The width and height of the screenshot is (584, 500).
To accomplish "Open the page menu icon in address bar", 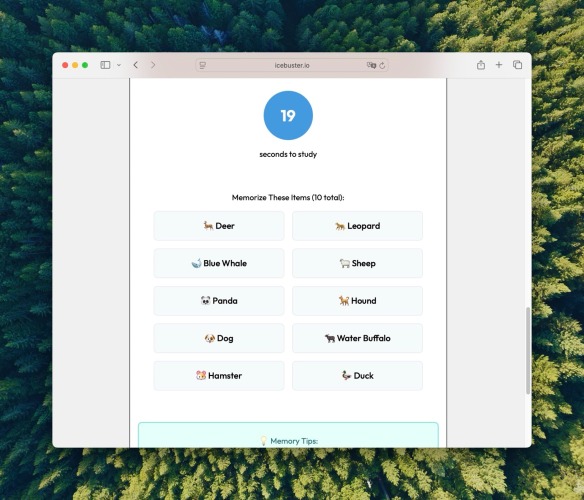I will pyautogui.click(x=203, y=65).
